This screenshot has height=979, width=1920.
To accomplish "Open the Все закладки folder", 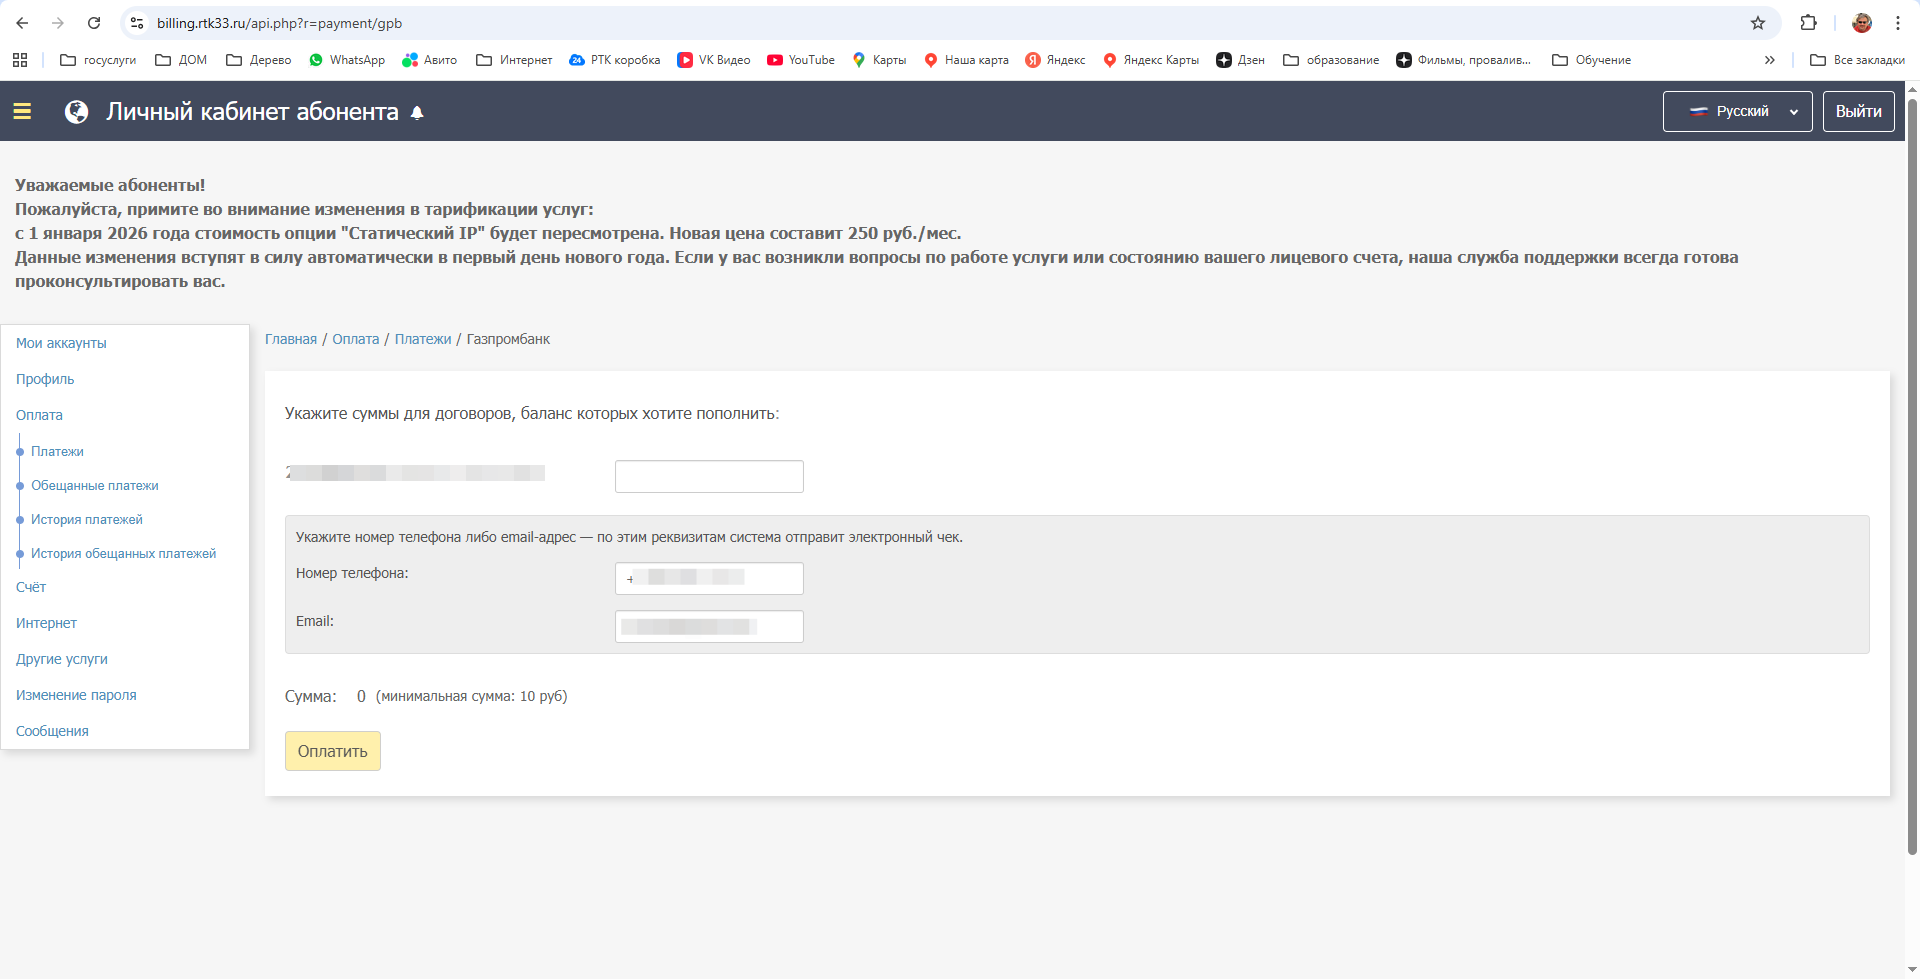I will [x=1857, y=60].
